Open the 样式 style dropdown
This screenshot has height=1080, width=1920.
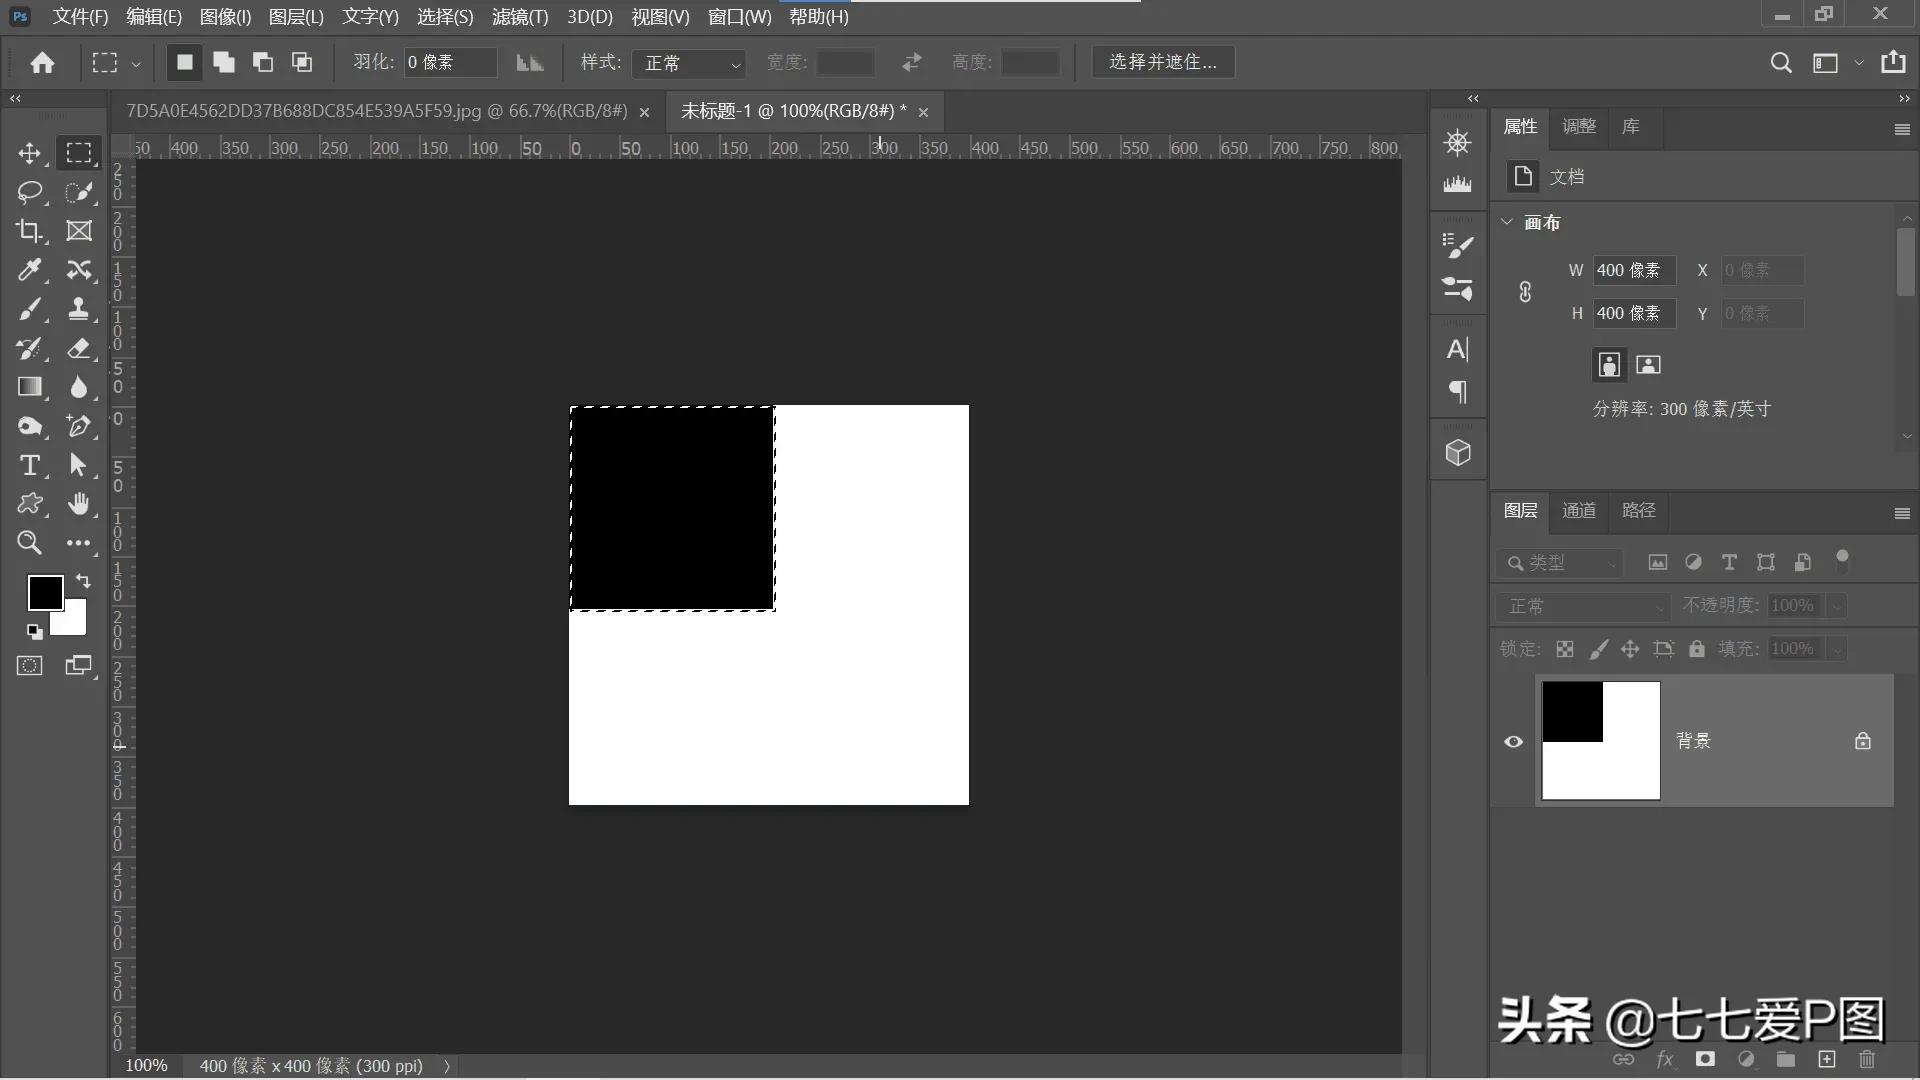(689, 63)
